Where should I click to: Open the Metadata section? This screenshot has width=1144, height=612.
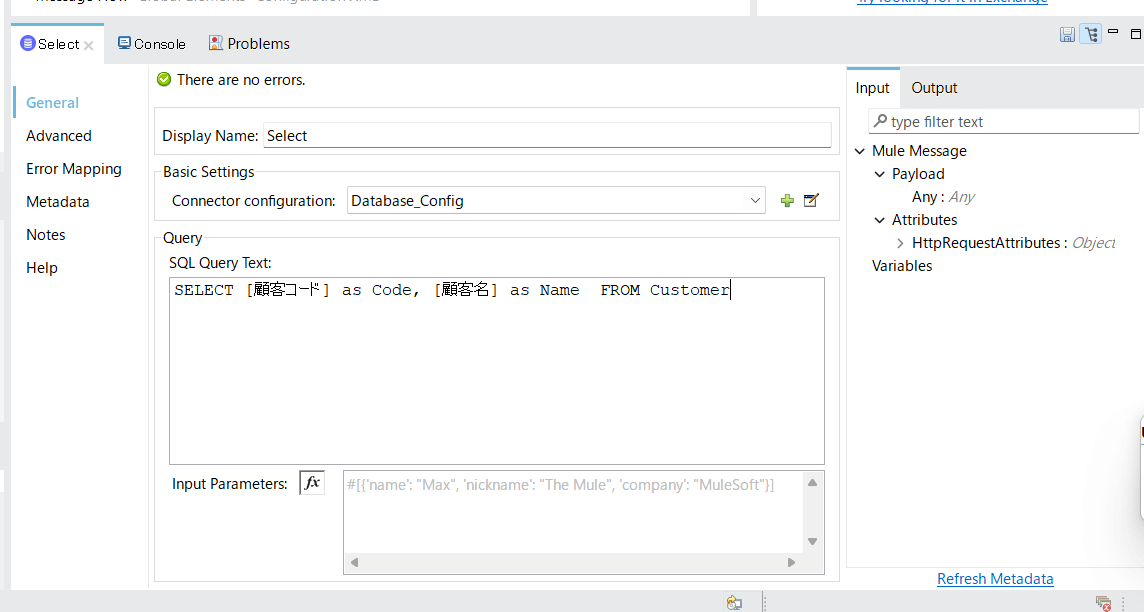(x=58, y=201)
